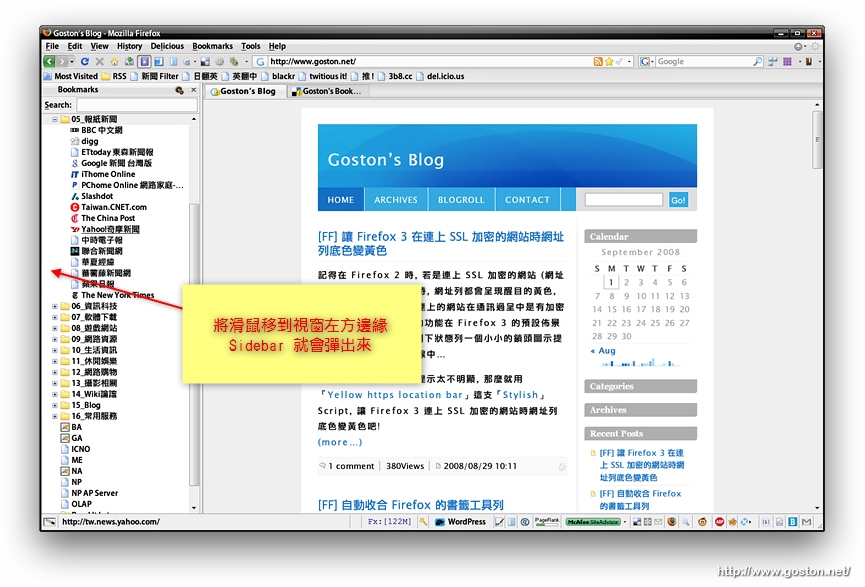Open the digg bookmark in sidebar
Viewport: 865px width, 587px height.
pos(84,141)
